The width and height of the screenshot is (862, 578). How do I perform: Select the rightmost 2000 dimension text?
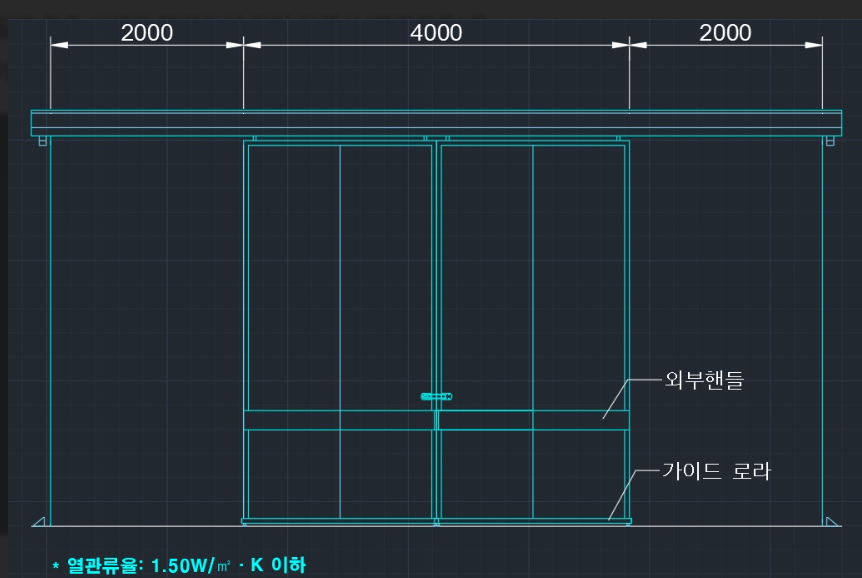[725, 33]
